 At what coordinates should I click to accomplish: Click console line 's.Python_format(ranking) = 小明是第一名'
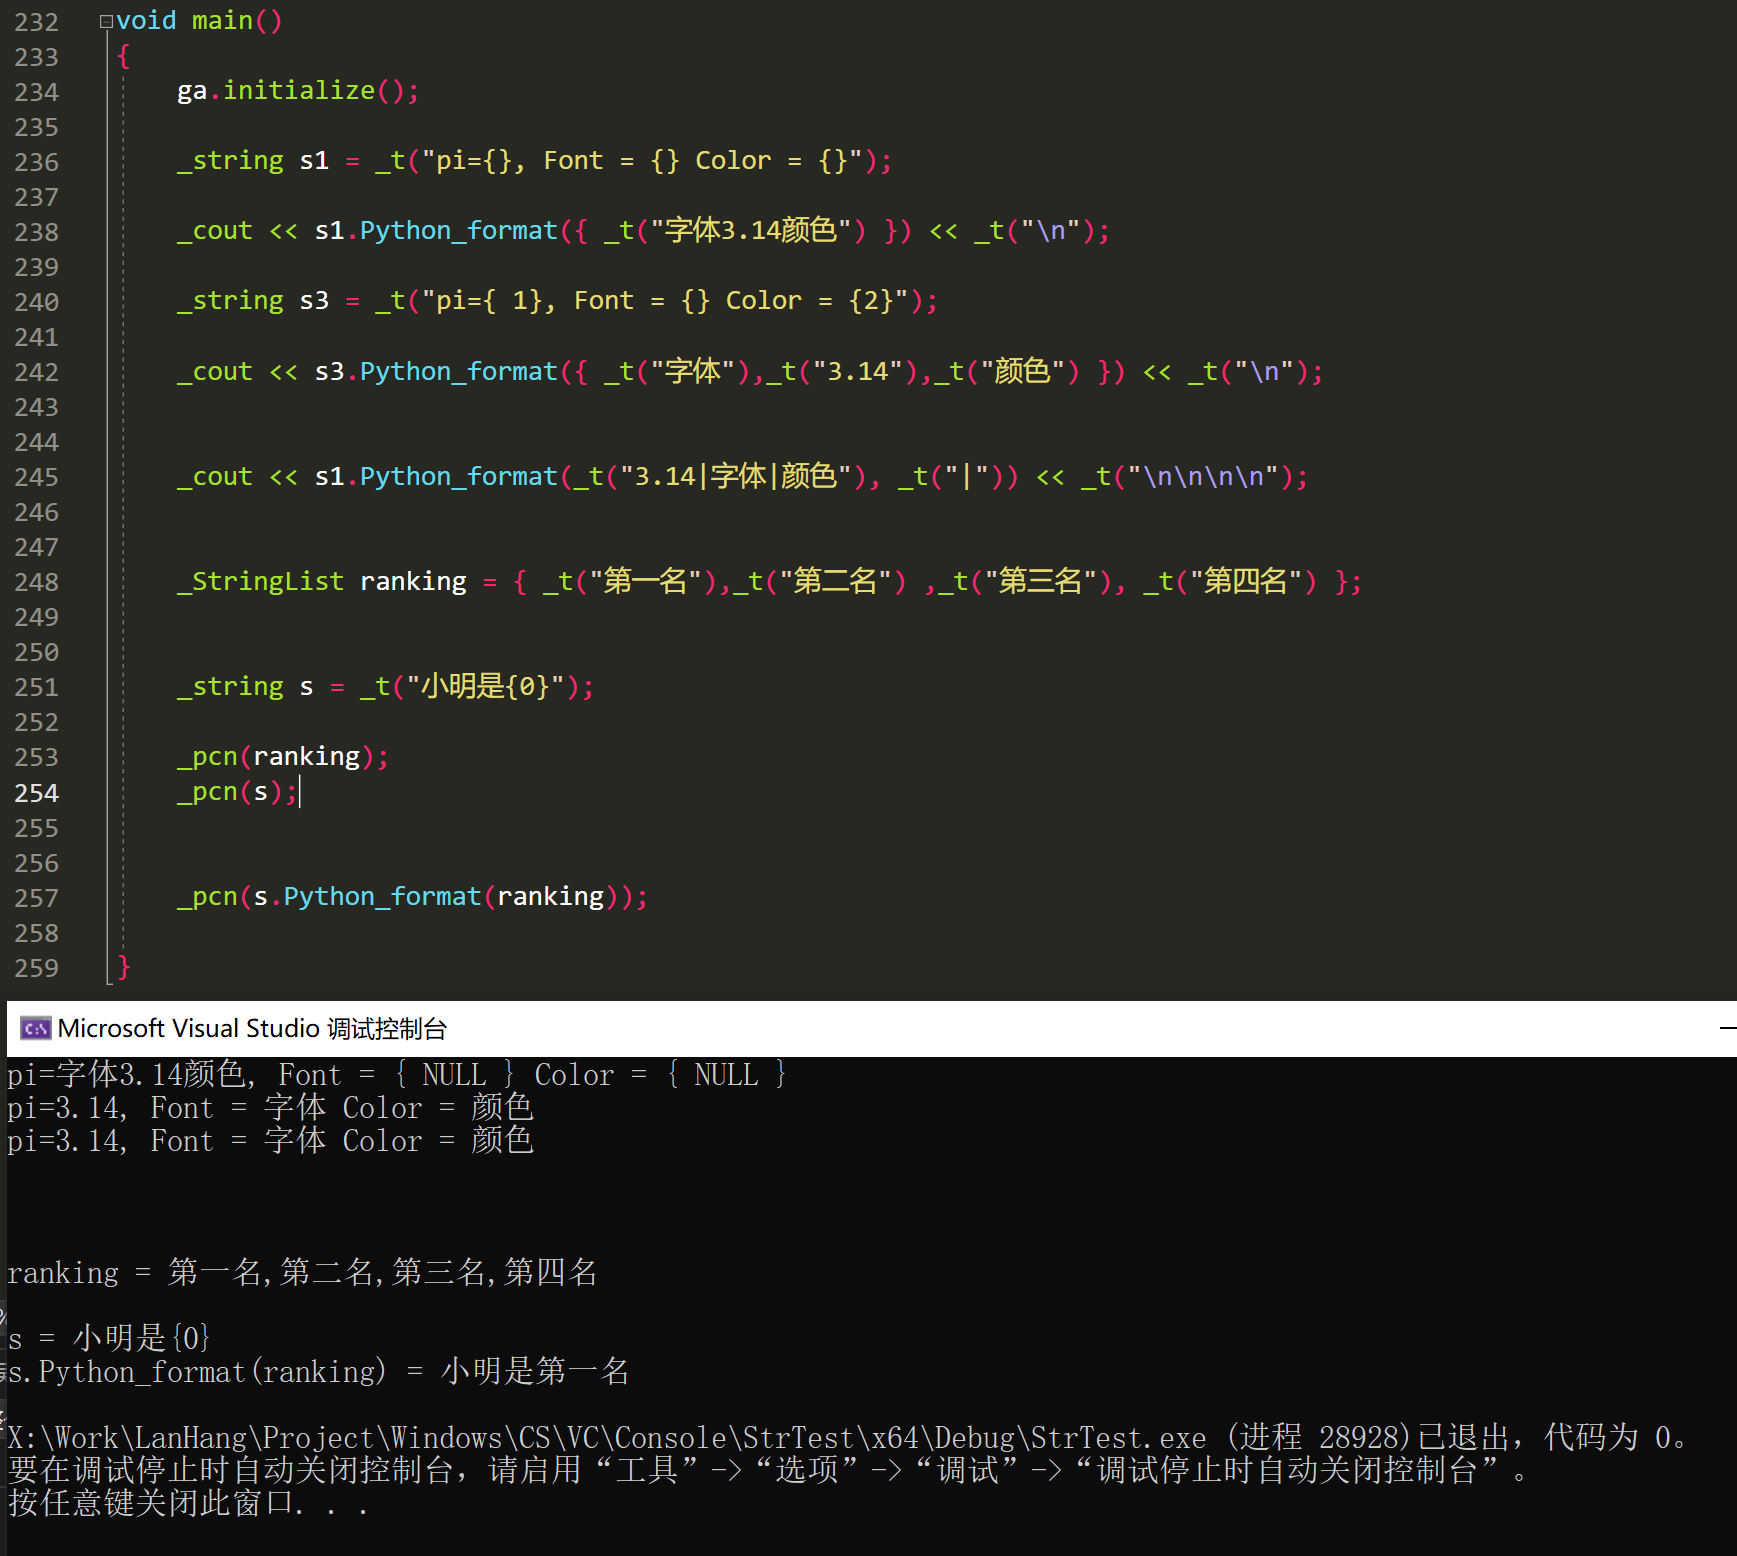318,1371
